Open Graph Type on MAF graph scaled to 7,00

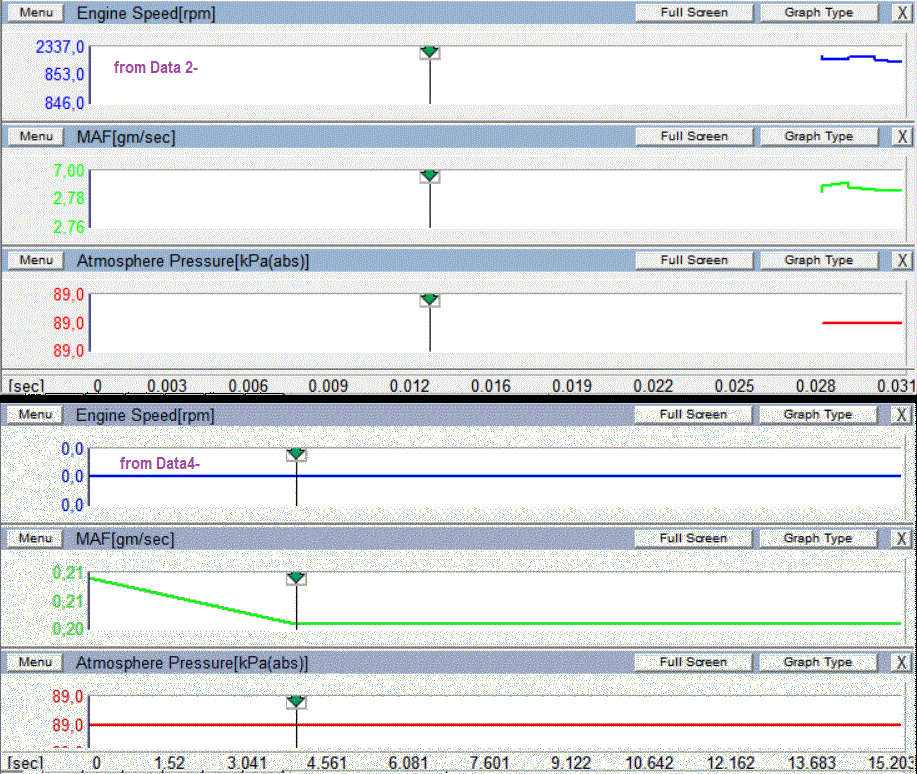(818, 136)
